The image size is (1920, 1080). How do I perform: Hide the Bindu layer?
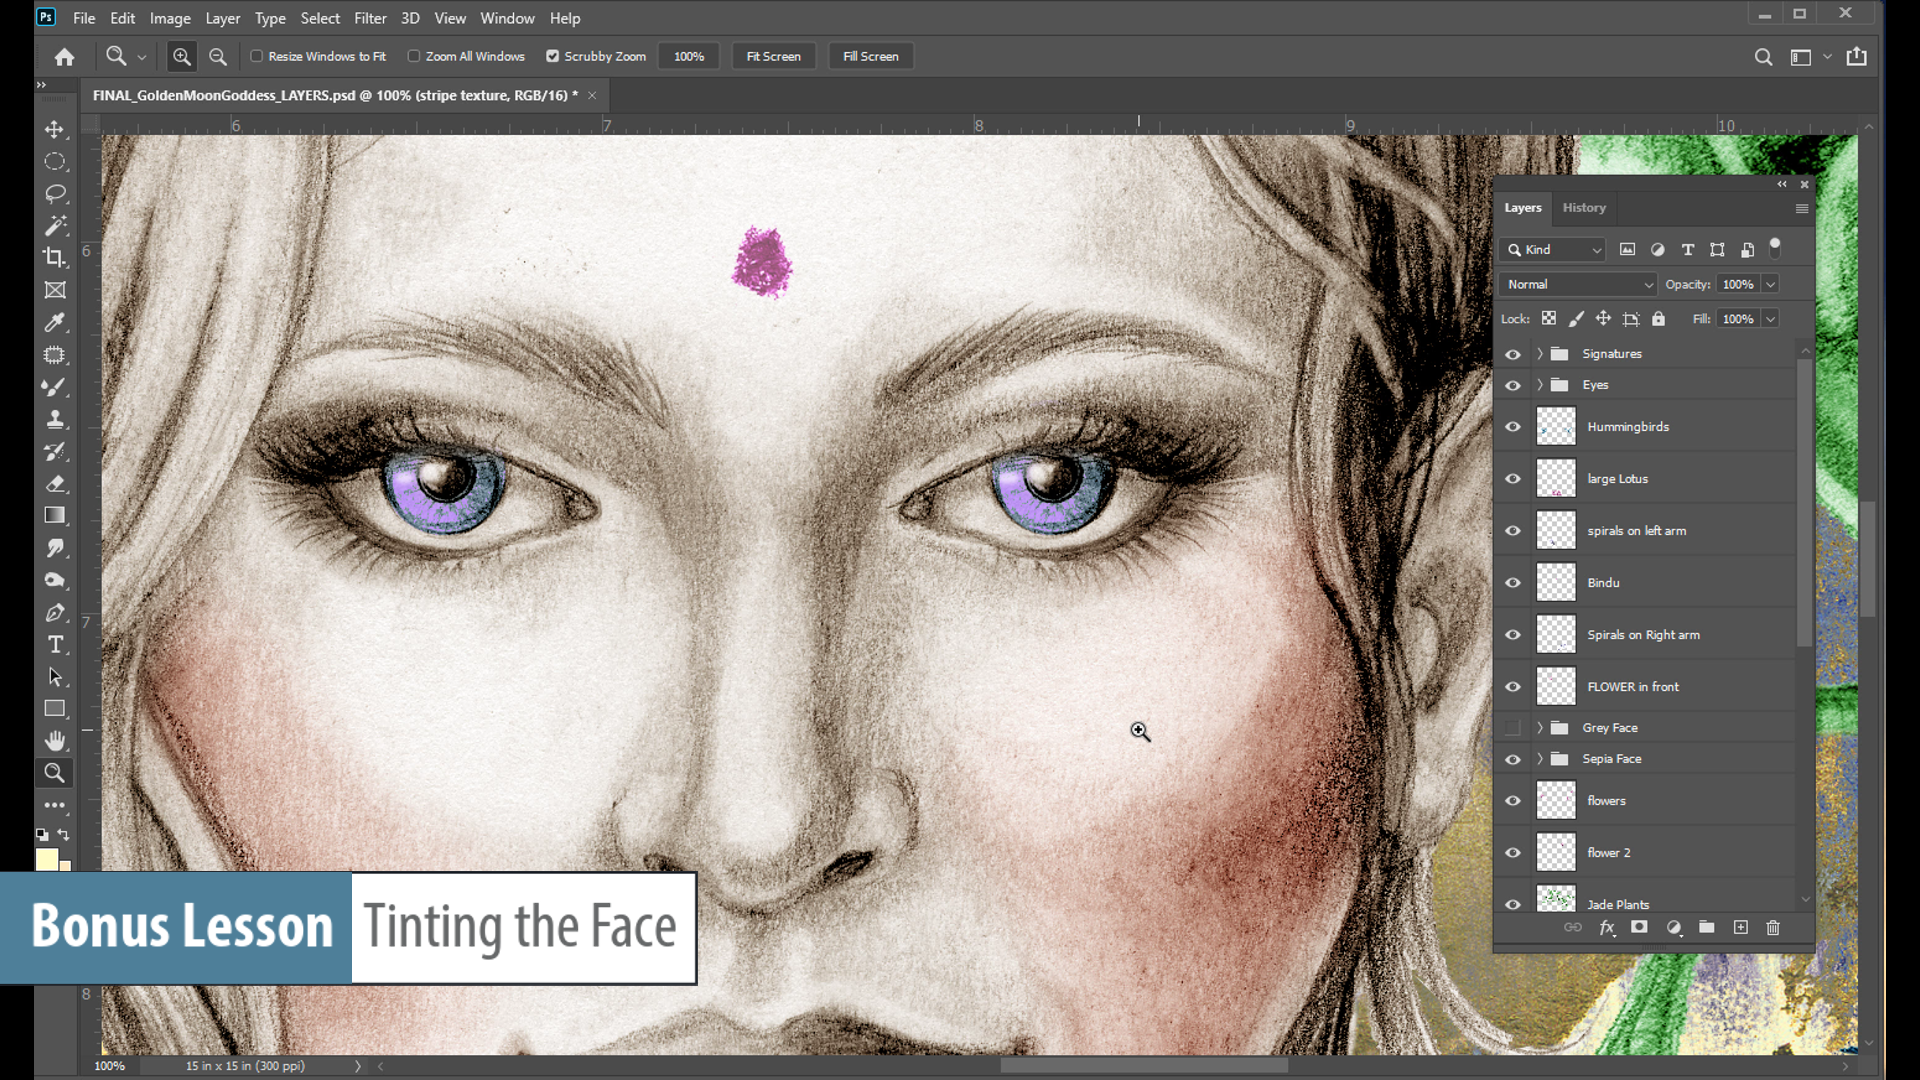[1513, 583]
